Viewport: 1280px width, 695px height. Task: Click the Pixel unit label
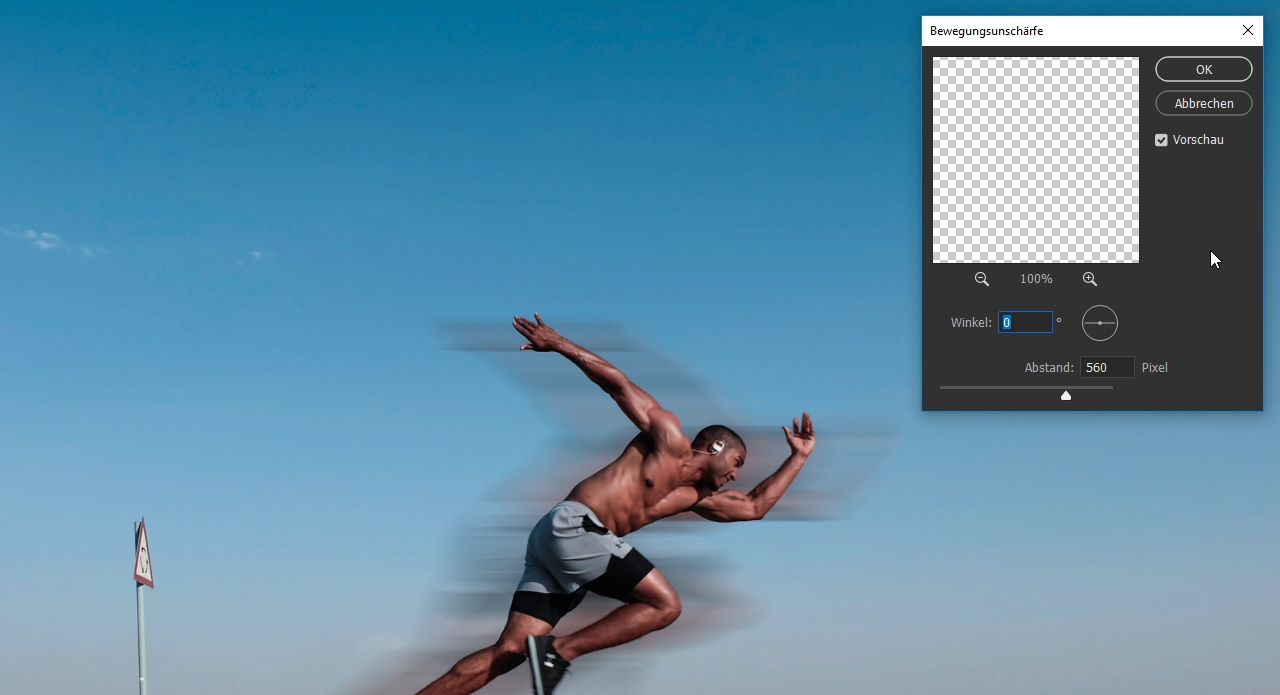coord(1155,368)
